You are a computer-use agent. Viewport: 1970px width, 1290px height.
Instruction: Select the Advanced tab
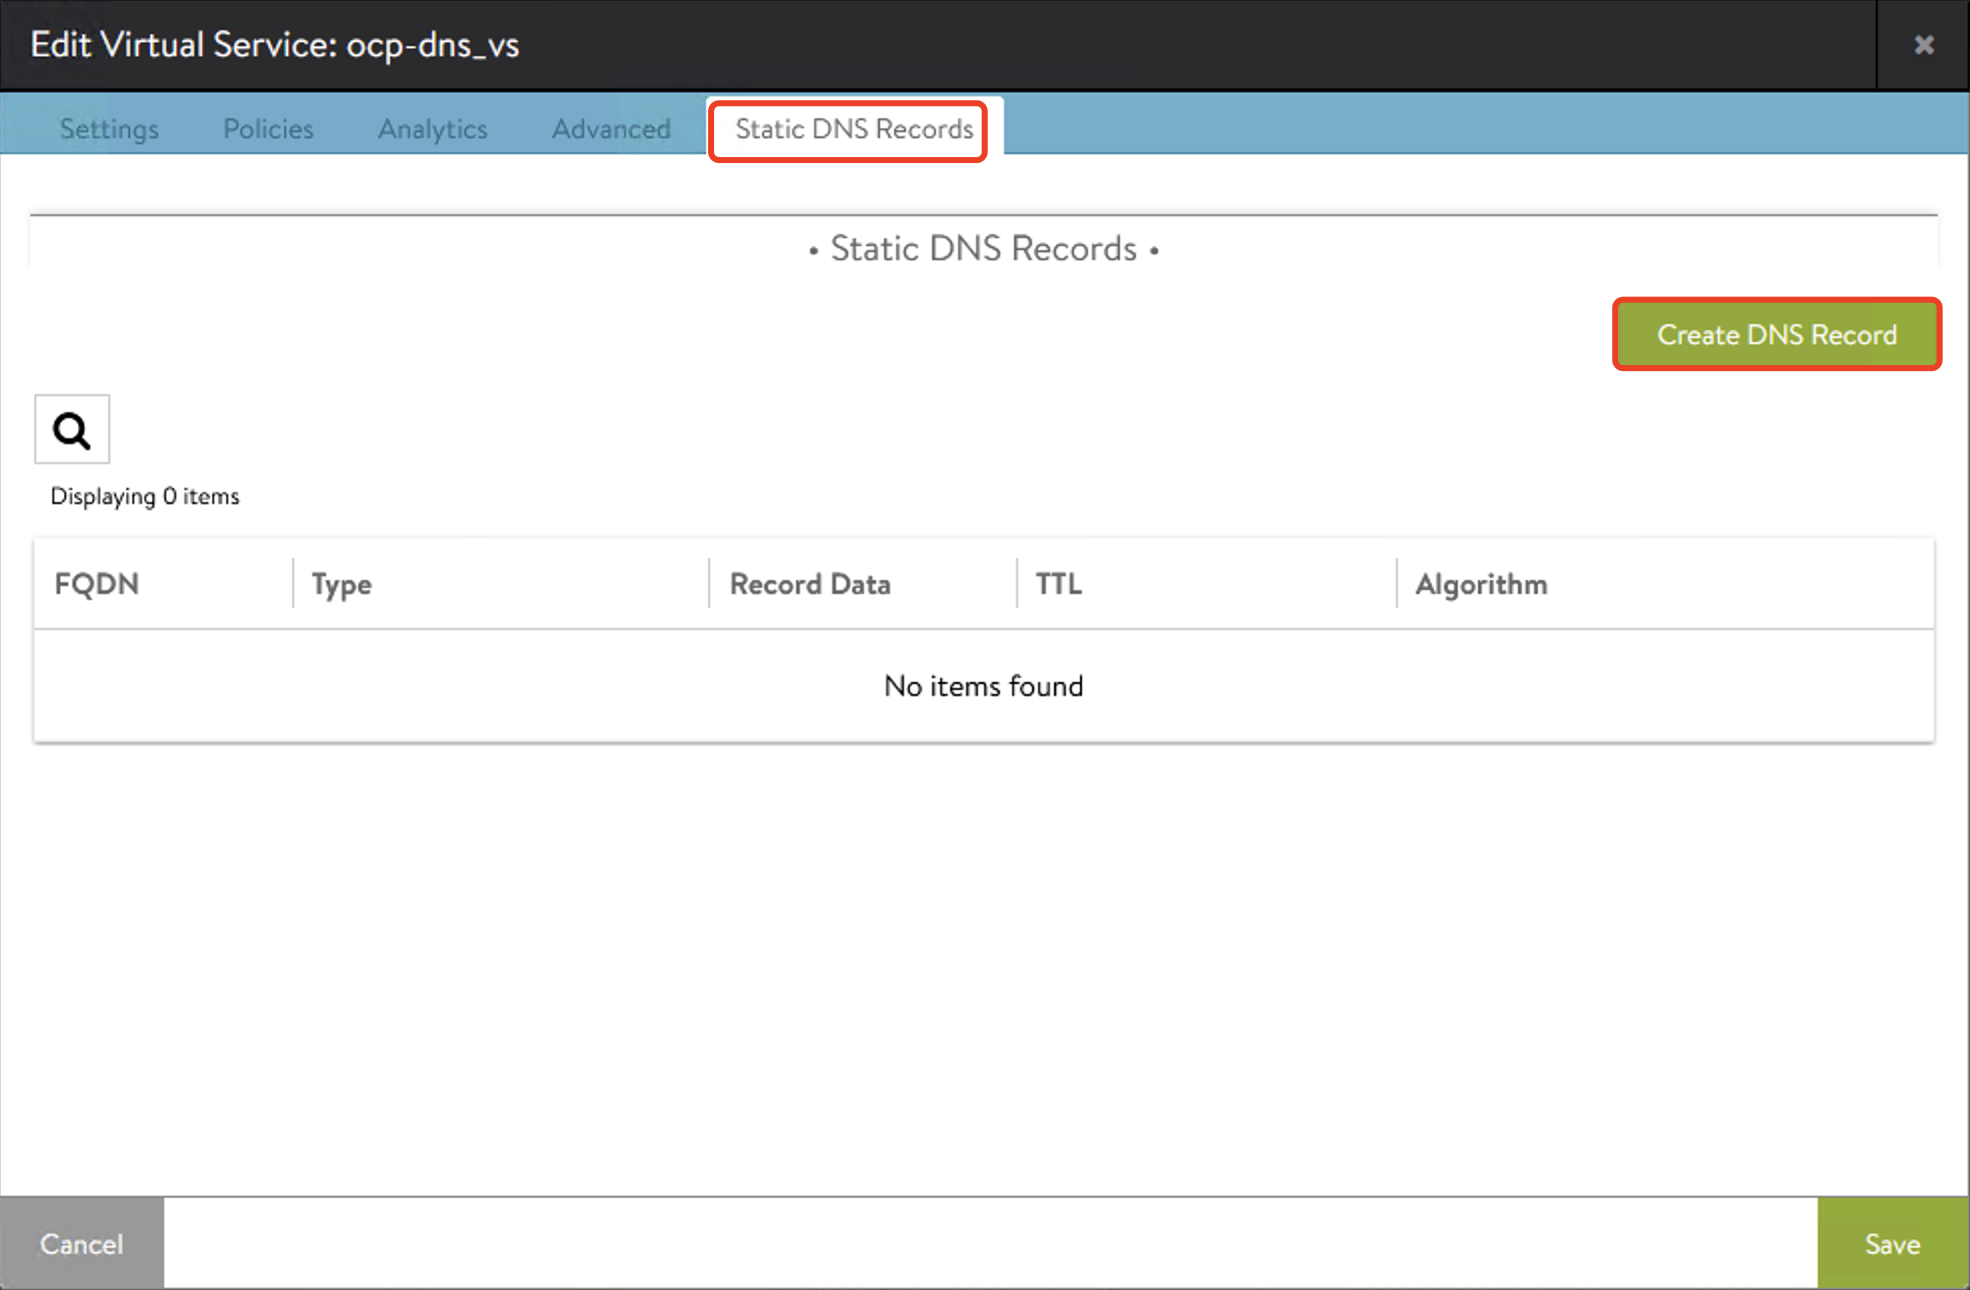pyautogui.click(x=611, y=129)
